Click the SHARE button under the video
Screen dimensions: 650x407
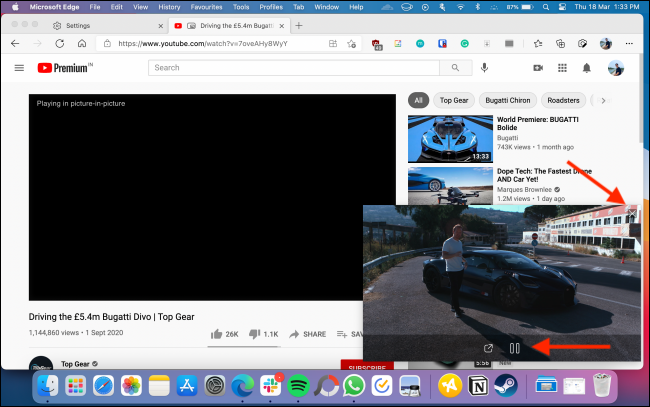(307, 333)
